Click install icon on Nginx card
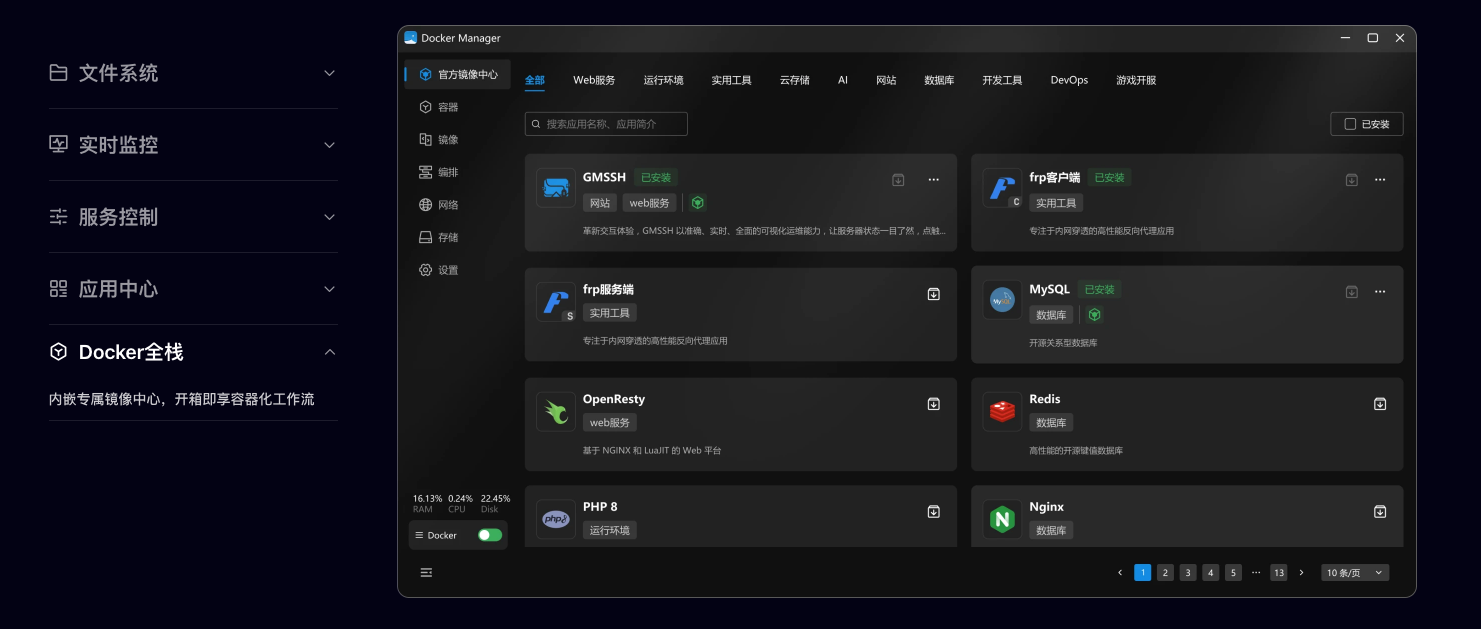Viewport: 1481px width, 629px height. click(x=1379, y=512)
